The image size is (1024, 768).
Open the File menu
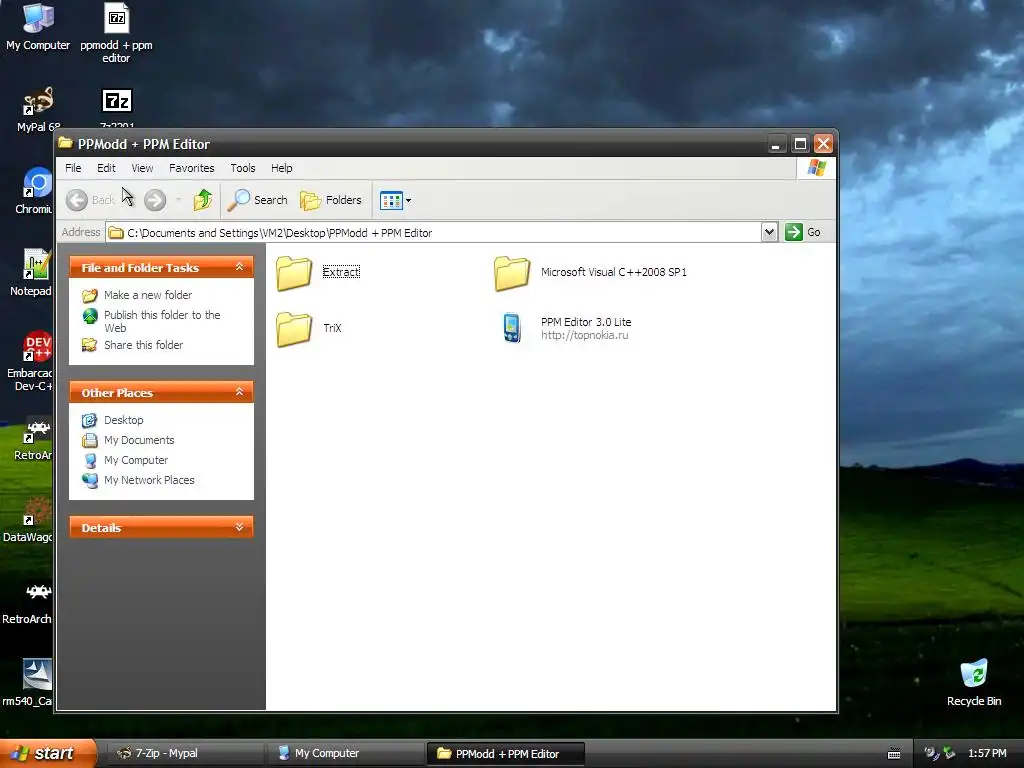point(73,168)
